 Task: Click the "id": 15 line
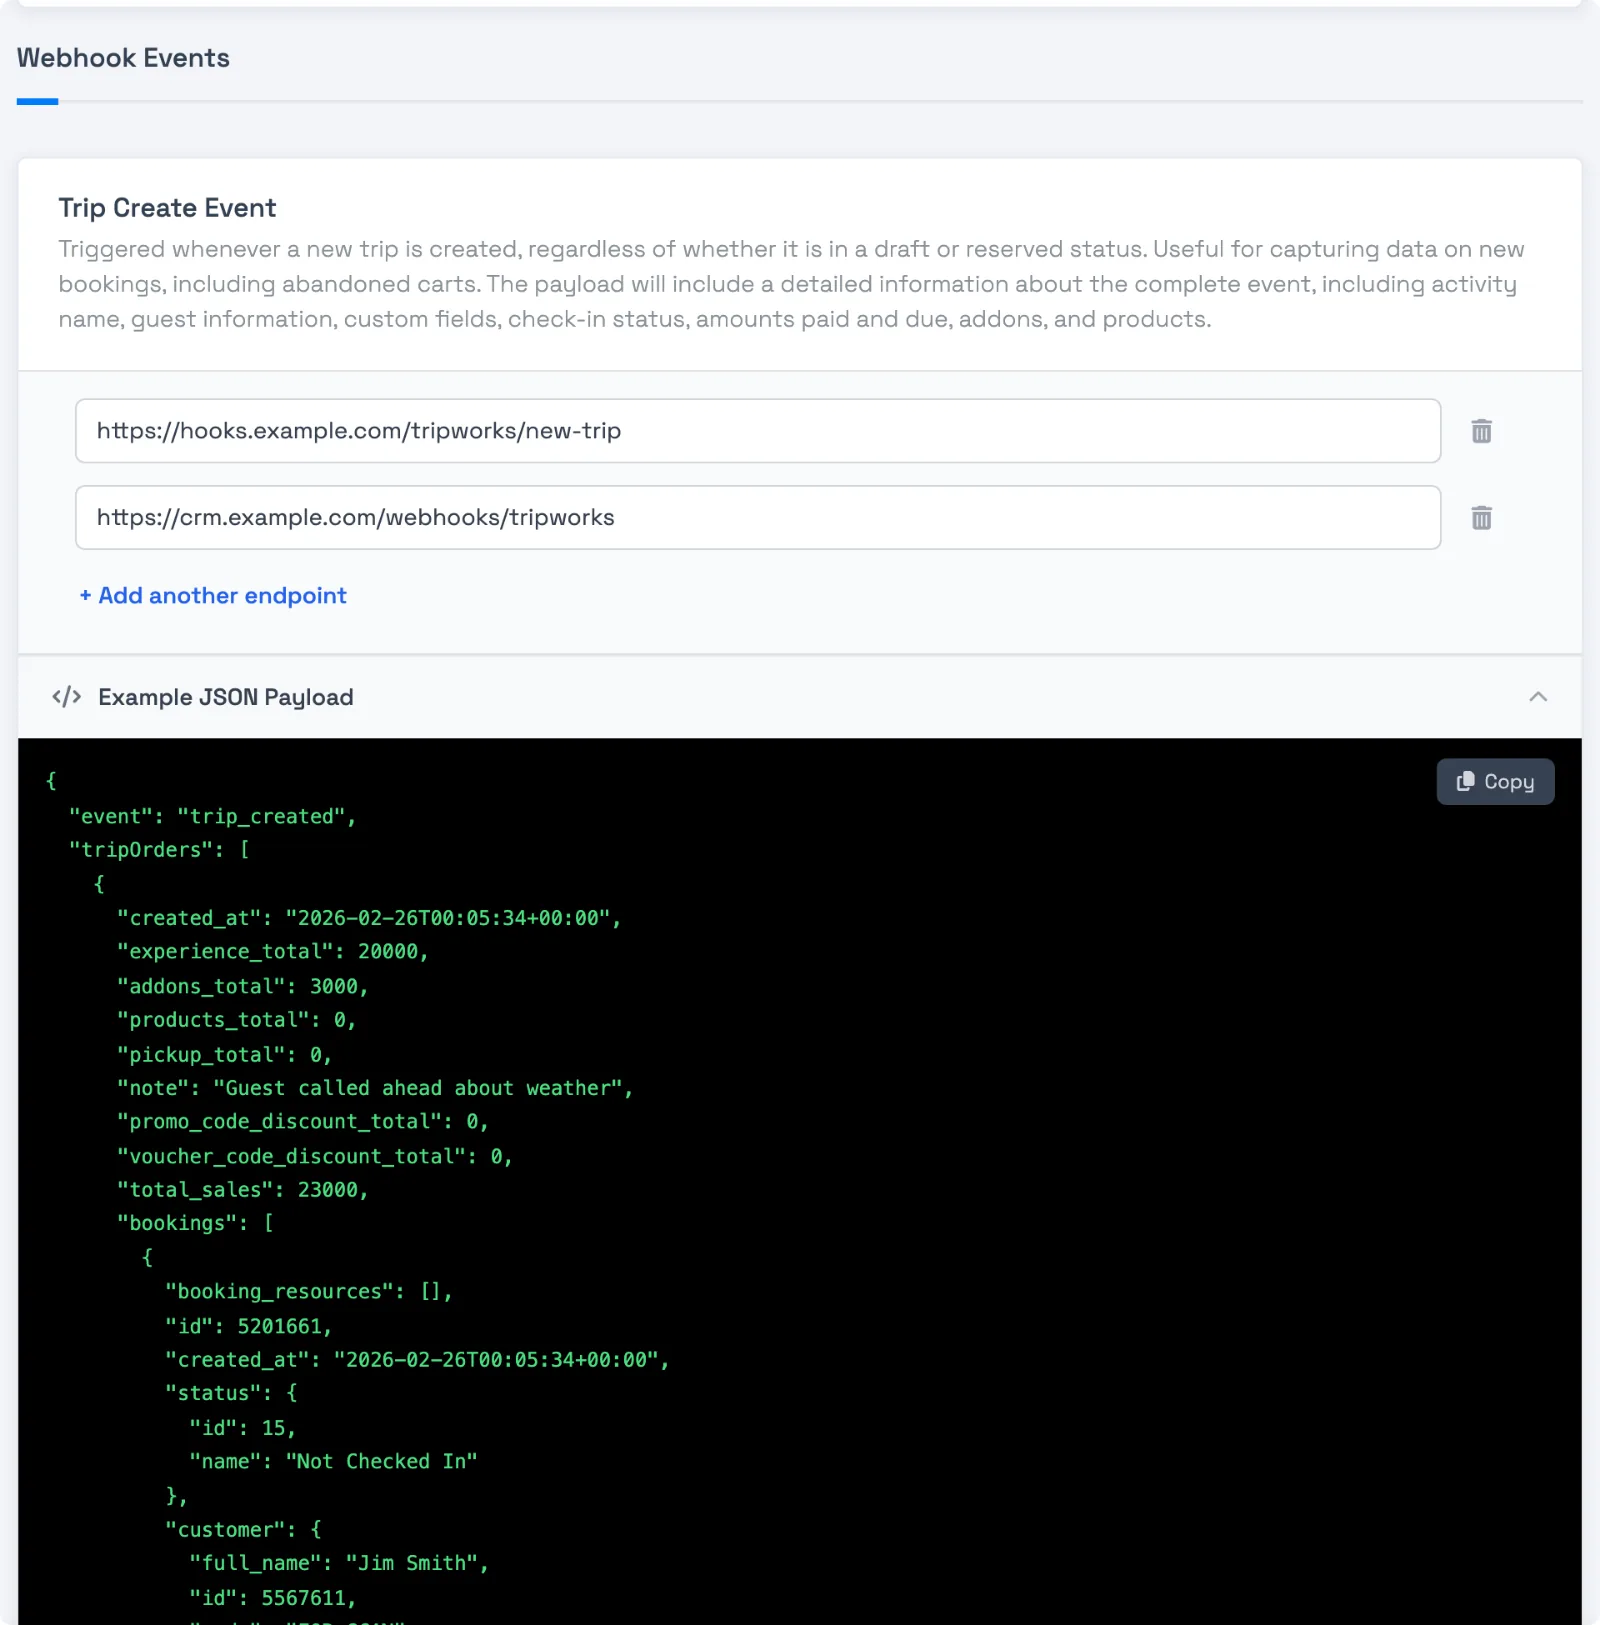[x=243, y=1428]
